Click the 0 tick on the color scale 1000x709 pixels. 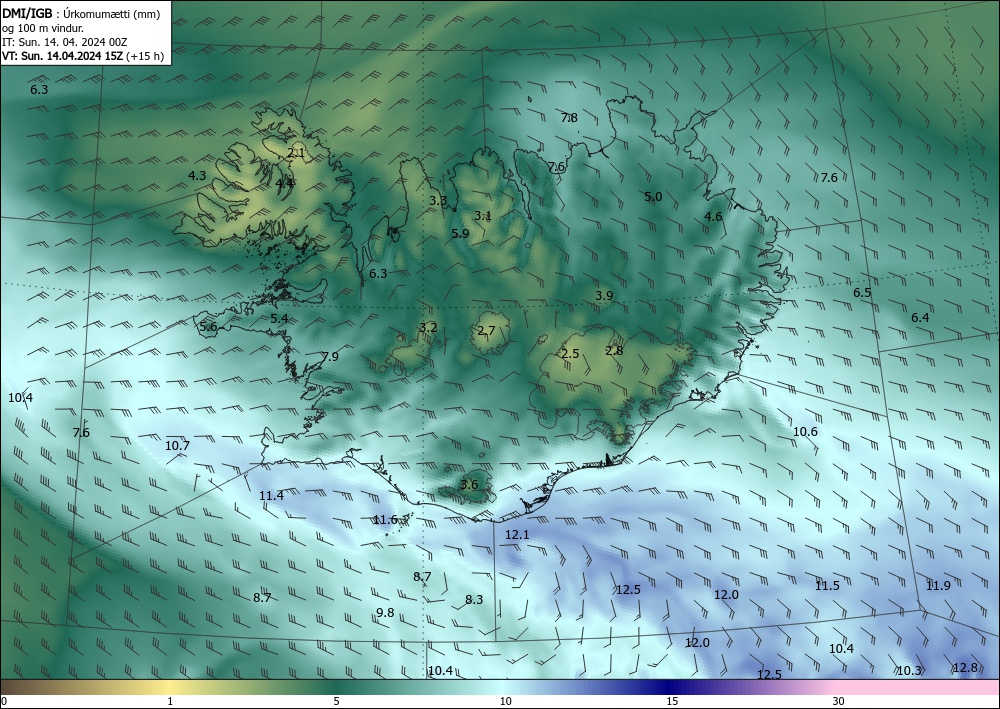[x=4, y=702]
